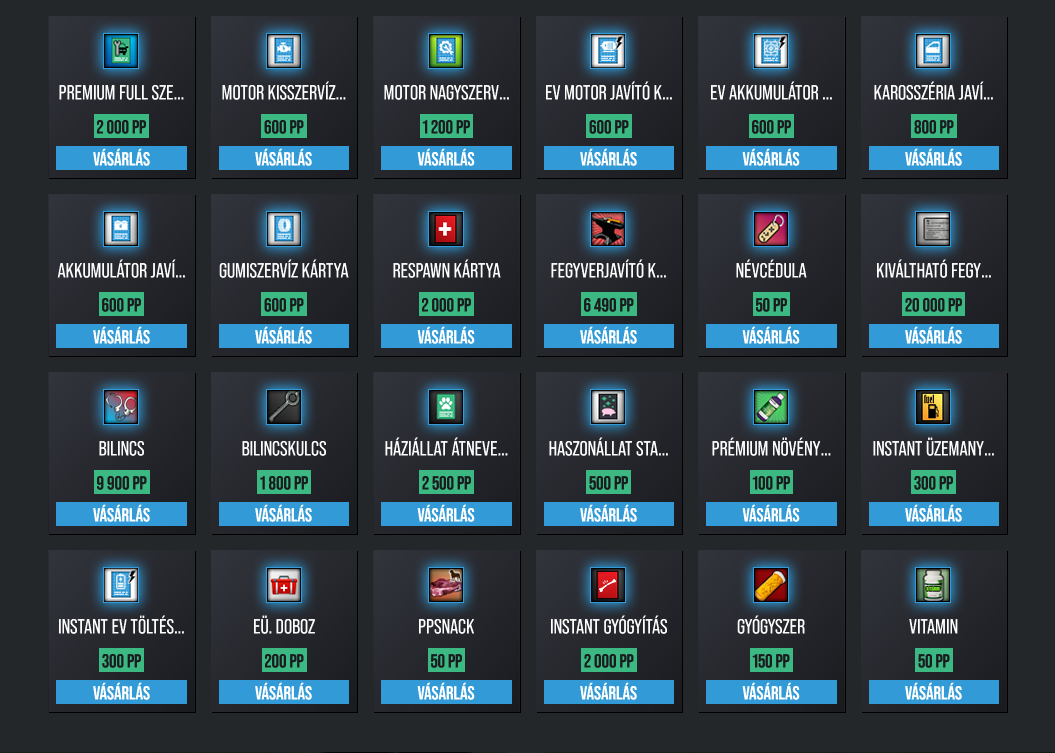Viewport: 1055px width, 753px height.
Task: Click the Névcédula name tag icon
Action: click(x=771, y=229)
